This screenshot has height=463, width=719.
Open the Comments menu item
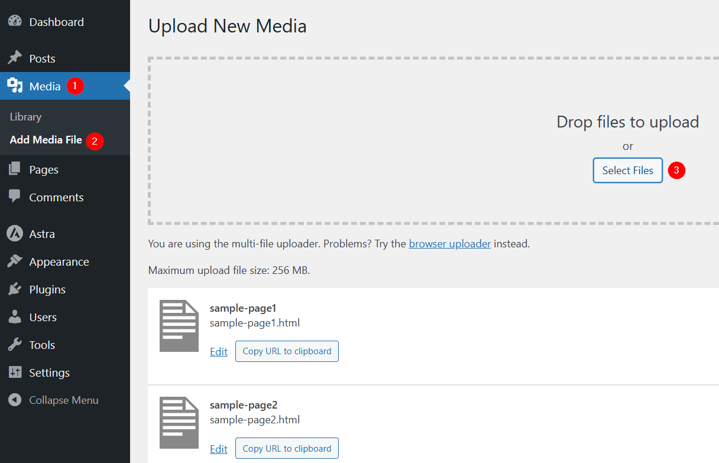pyautogui.click(x=65, y=197)
